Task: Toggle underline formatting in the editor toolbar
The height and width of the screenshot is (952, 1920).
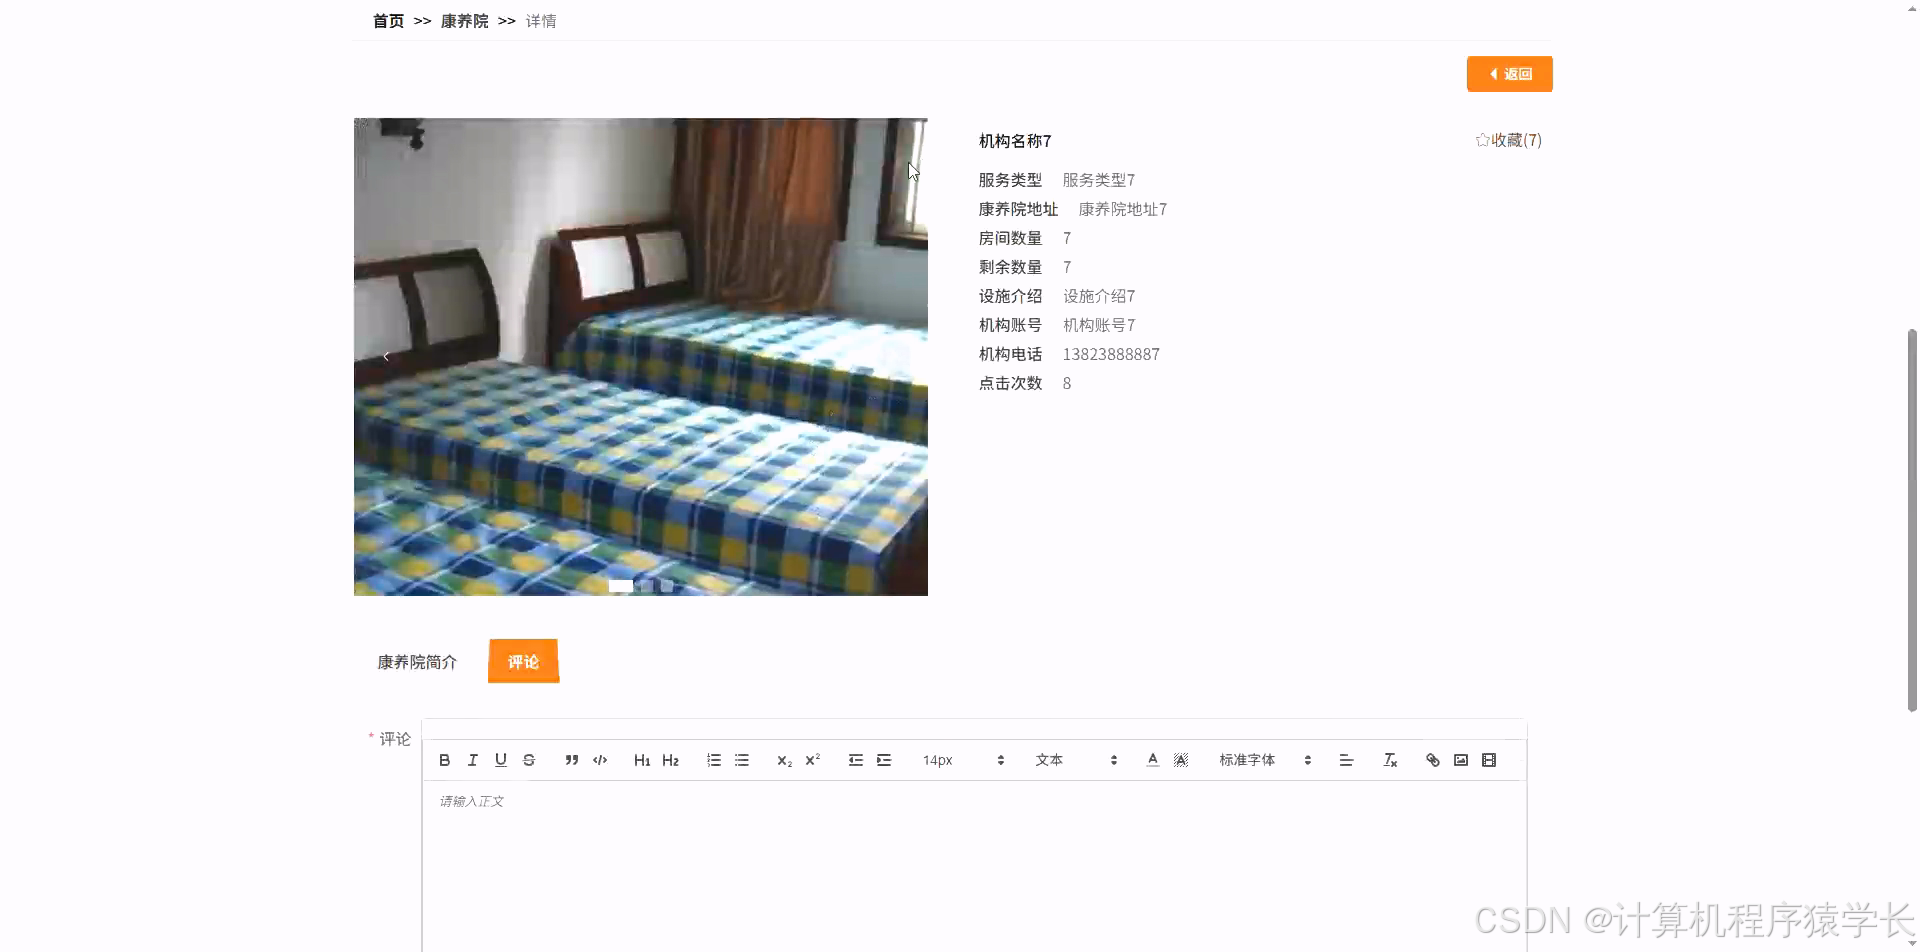Action: pyautogui.click(x=501, y=760)
